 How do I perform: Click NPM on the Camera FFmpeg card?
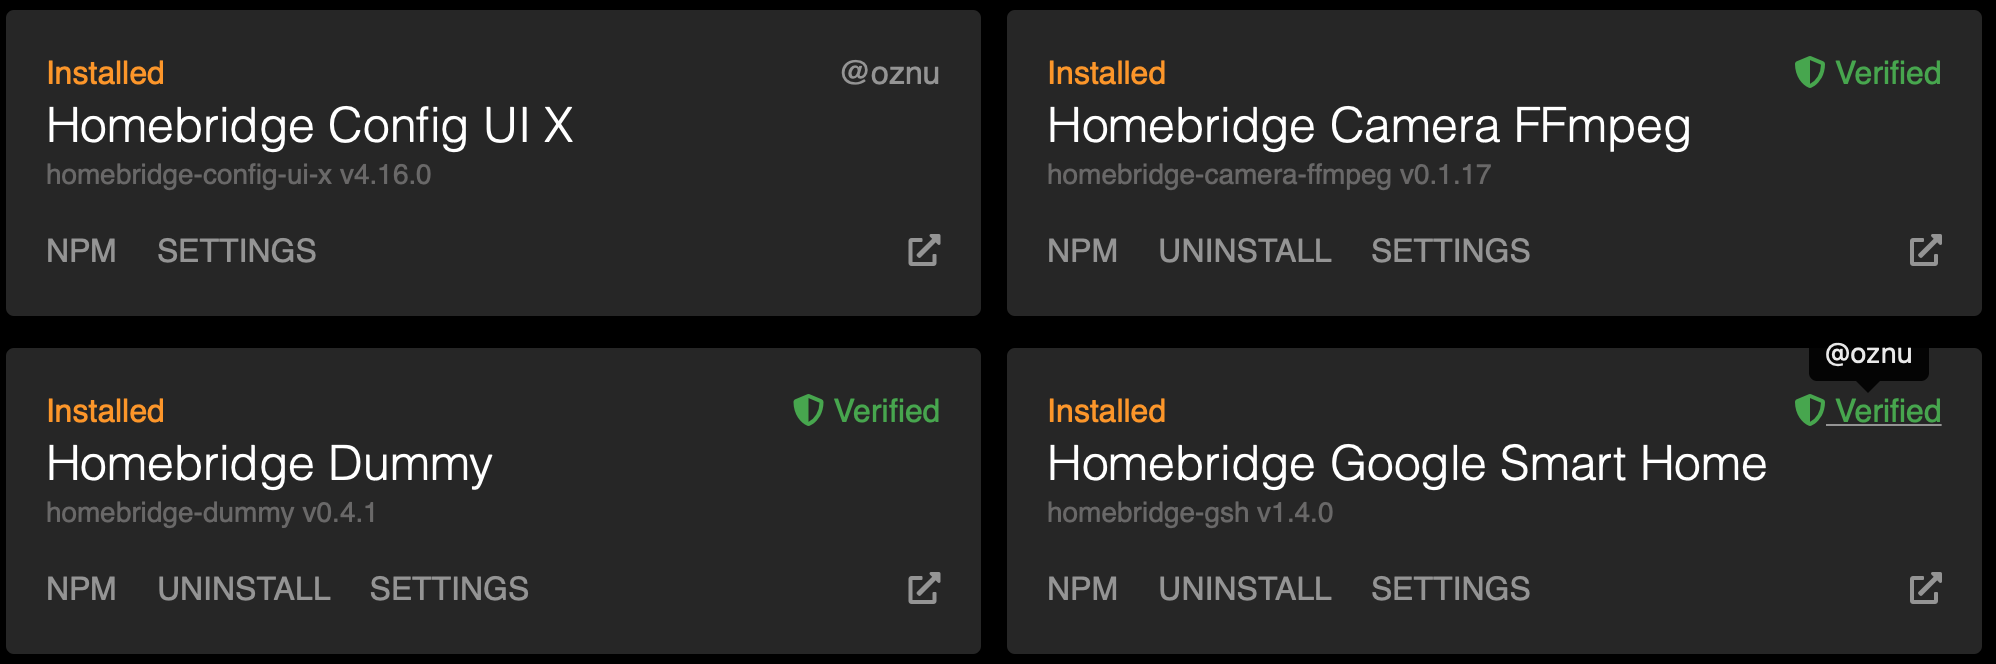pyautogui.click(x=1083, y=251)
